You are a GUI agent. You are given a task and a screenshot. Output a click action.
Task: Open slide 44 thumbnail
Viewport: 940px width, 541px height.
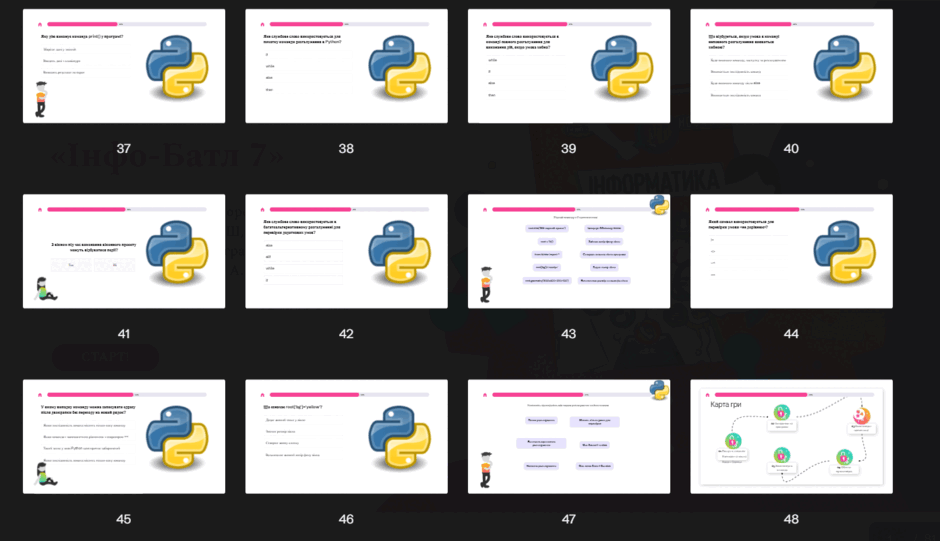(791, 251)
